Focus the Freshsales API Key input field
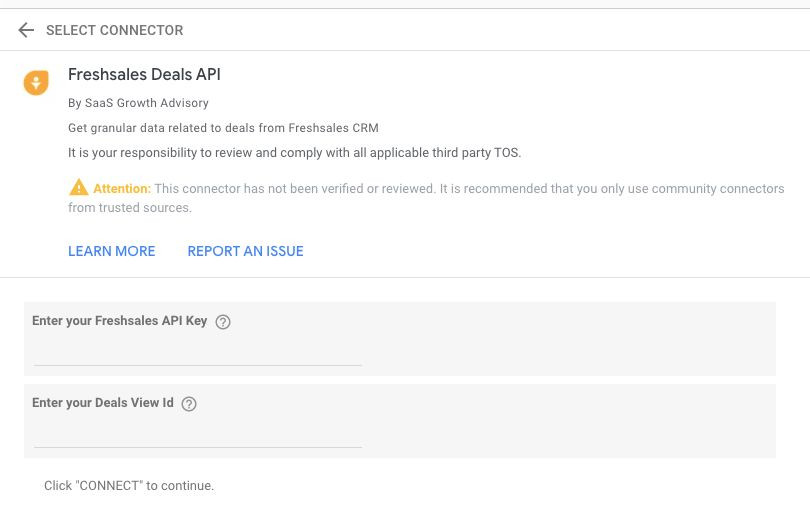 click(198, 354)
